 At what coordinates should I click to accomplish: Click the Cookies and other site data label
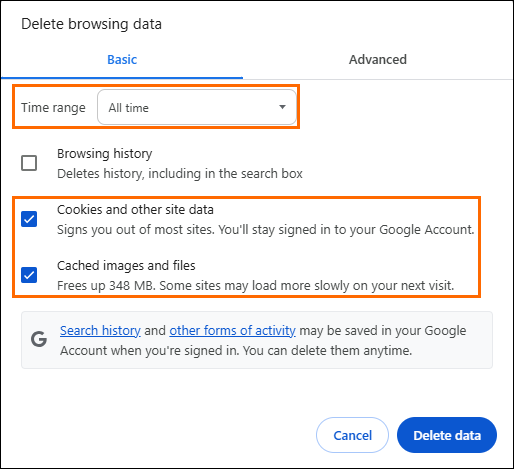[x=135, y=210]
